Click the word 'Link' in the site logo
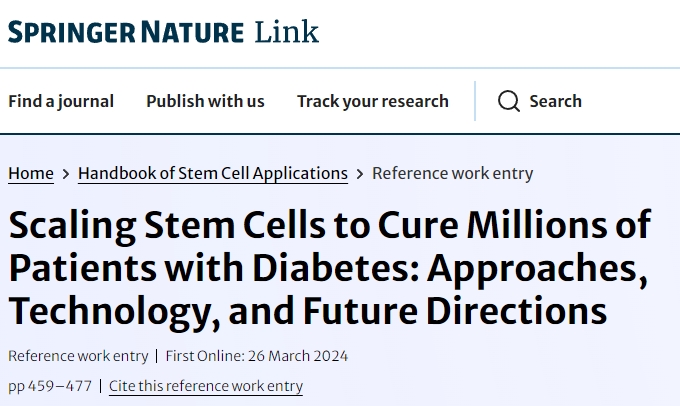680x406 pixels. pos(287,31)
